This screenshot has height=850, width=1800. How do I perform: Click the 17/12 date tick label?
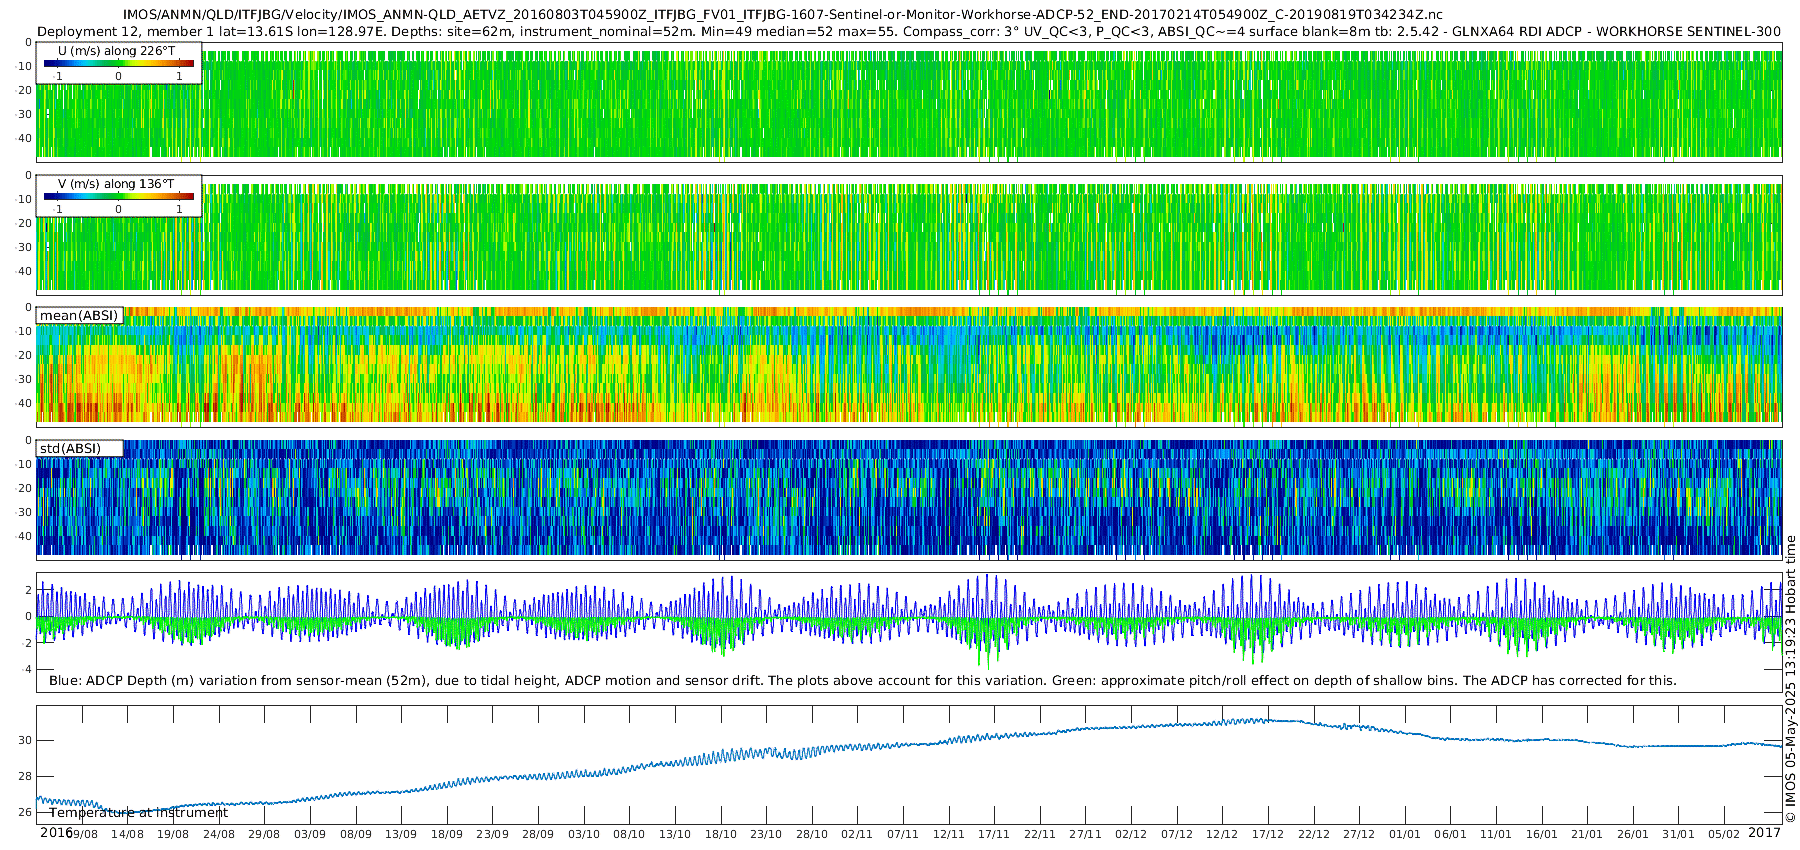tap(1267, 835)
